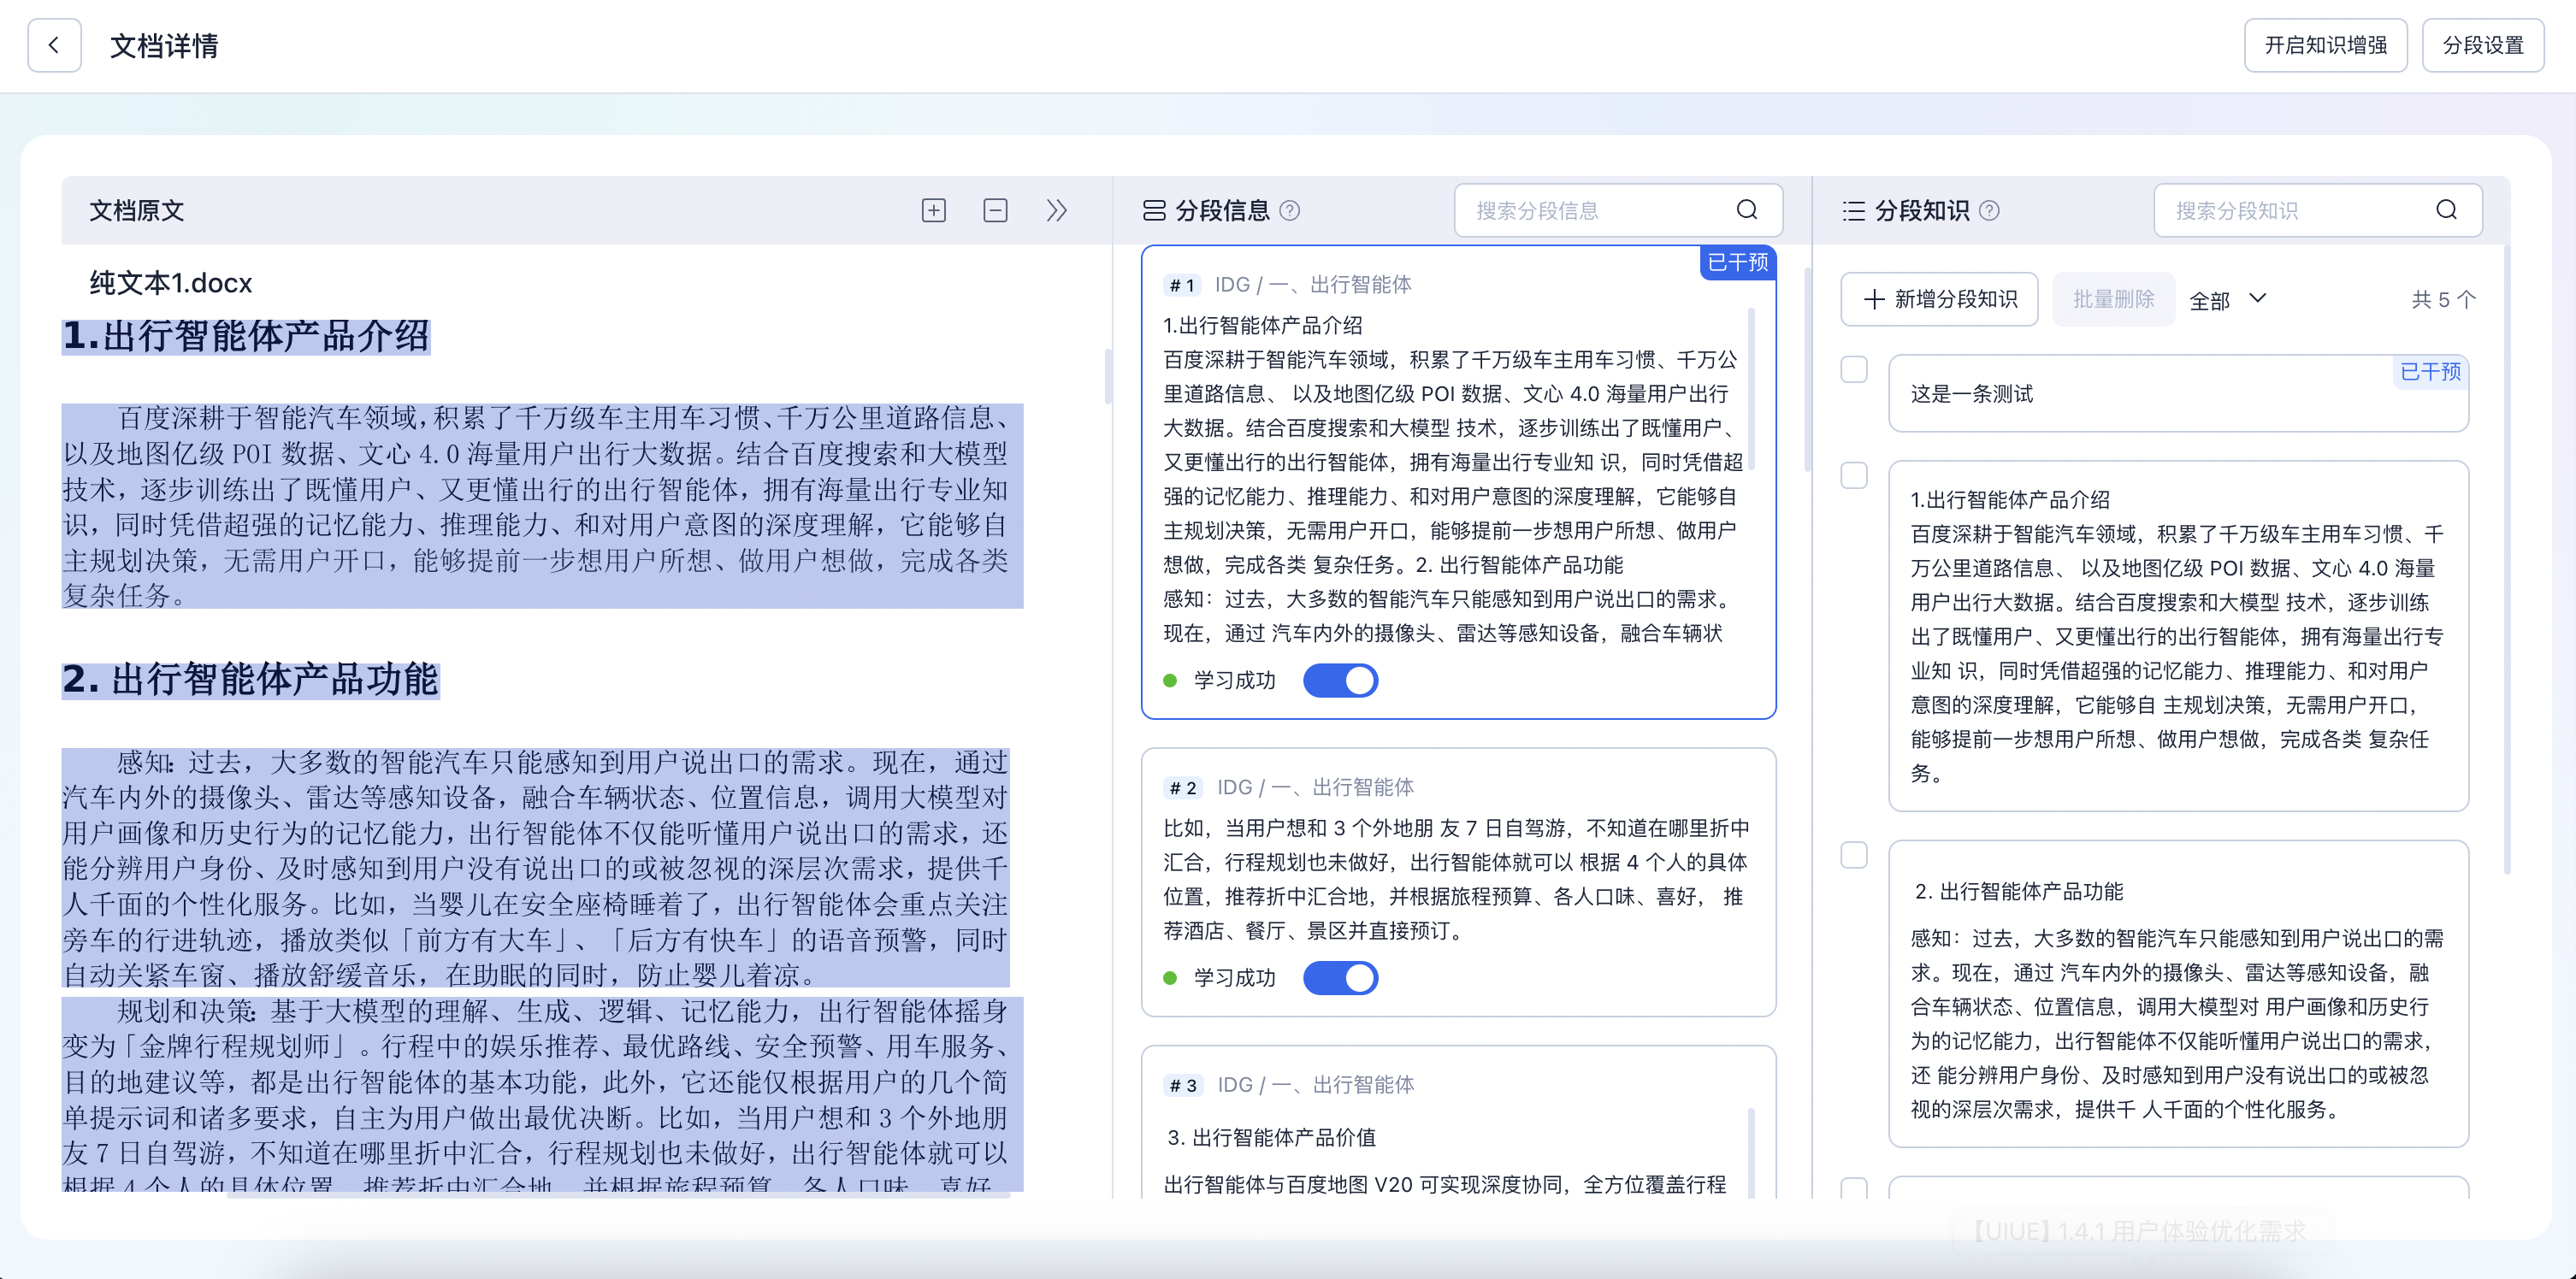2576x1279 pixels.
Task: Check the box for 2. 出行智能体产品功能 knowledge
Action: pos(1854,855)
